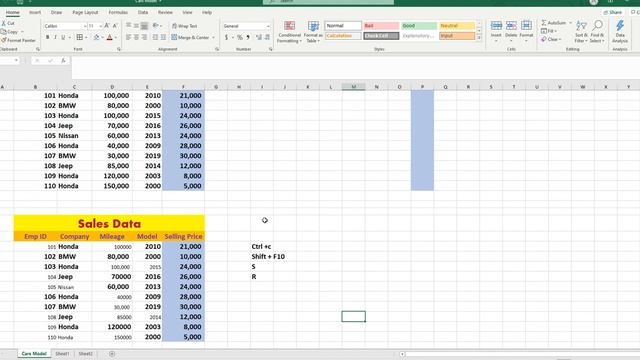Expand Merge & Center dropdown arrow
This screenshot has height=360, width=640.
click(213, 38)
